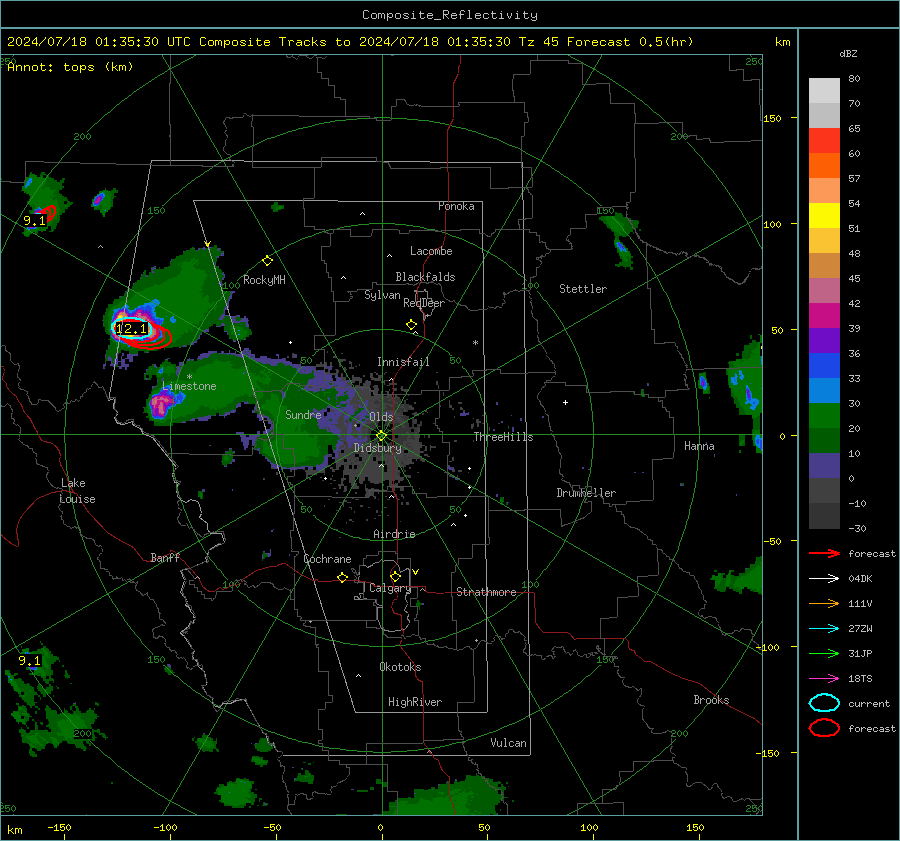900x841 pixels.
Task: Click the Olds town label
Action: pos(381,417)
